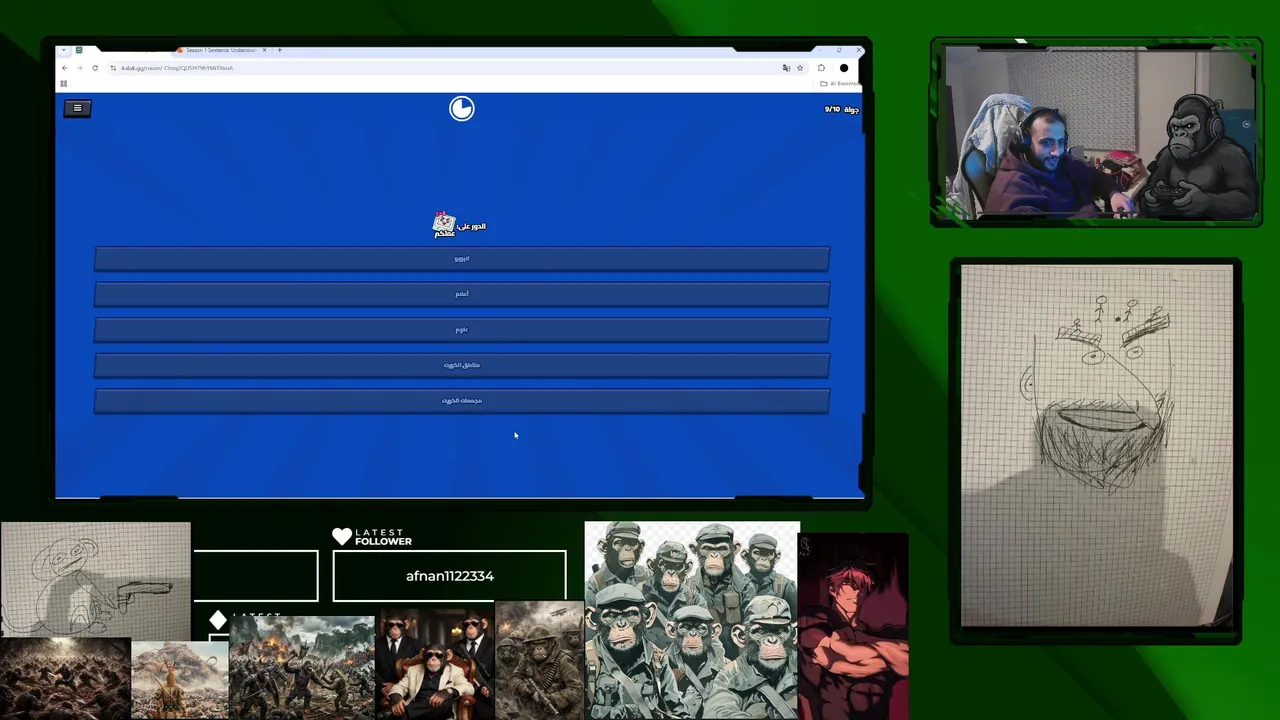This screenshot has height=720, width=1280.
Task: Close the Season 1 Sentence tab
Action: (264, 50)
